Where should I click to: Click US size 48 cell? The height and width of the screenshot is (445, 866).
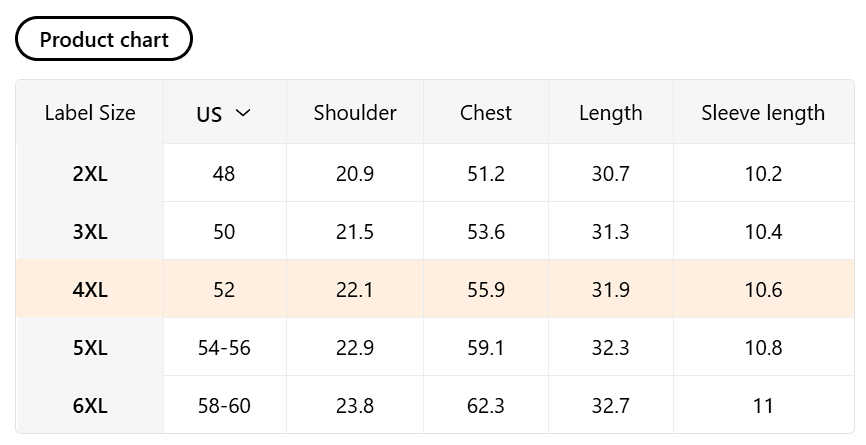[224, 174]
